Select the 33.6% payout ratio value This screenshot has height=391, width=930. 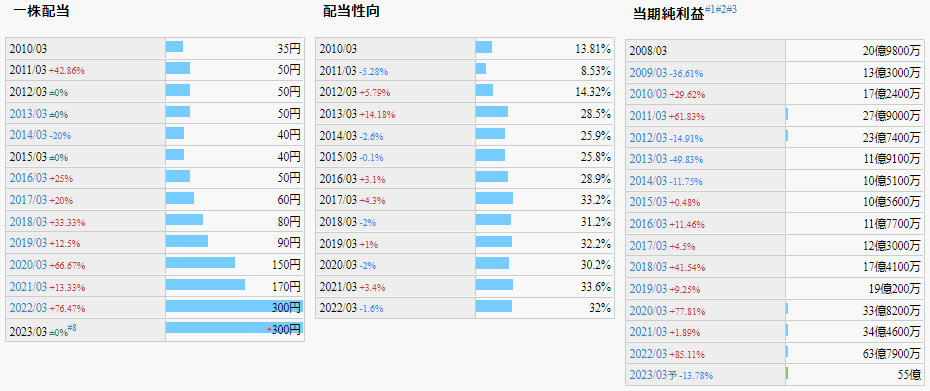coord(595,287)
